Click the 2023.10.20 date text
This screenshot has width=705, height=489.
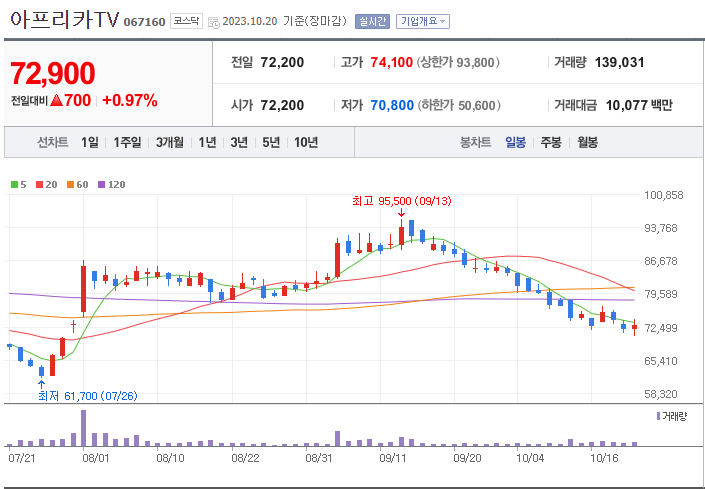coord(250,21)
